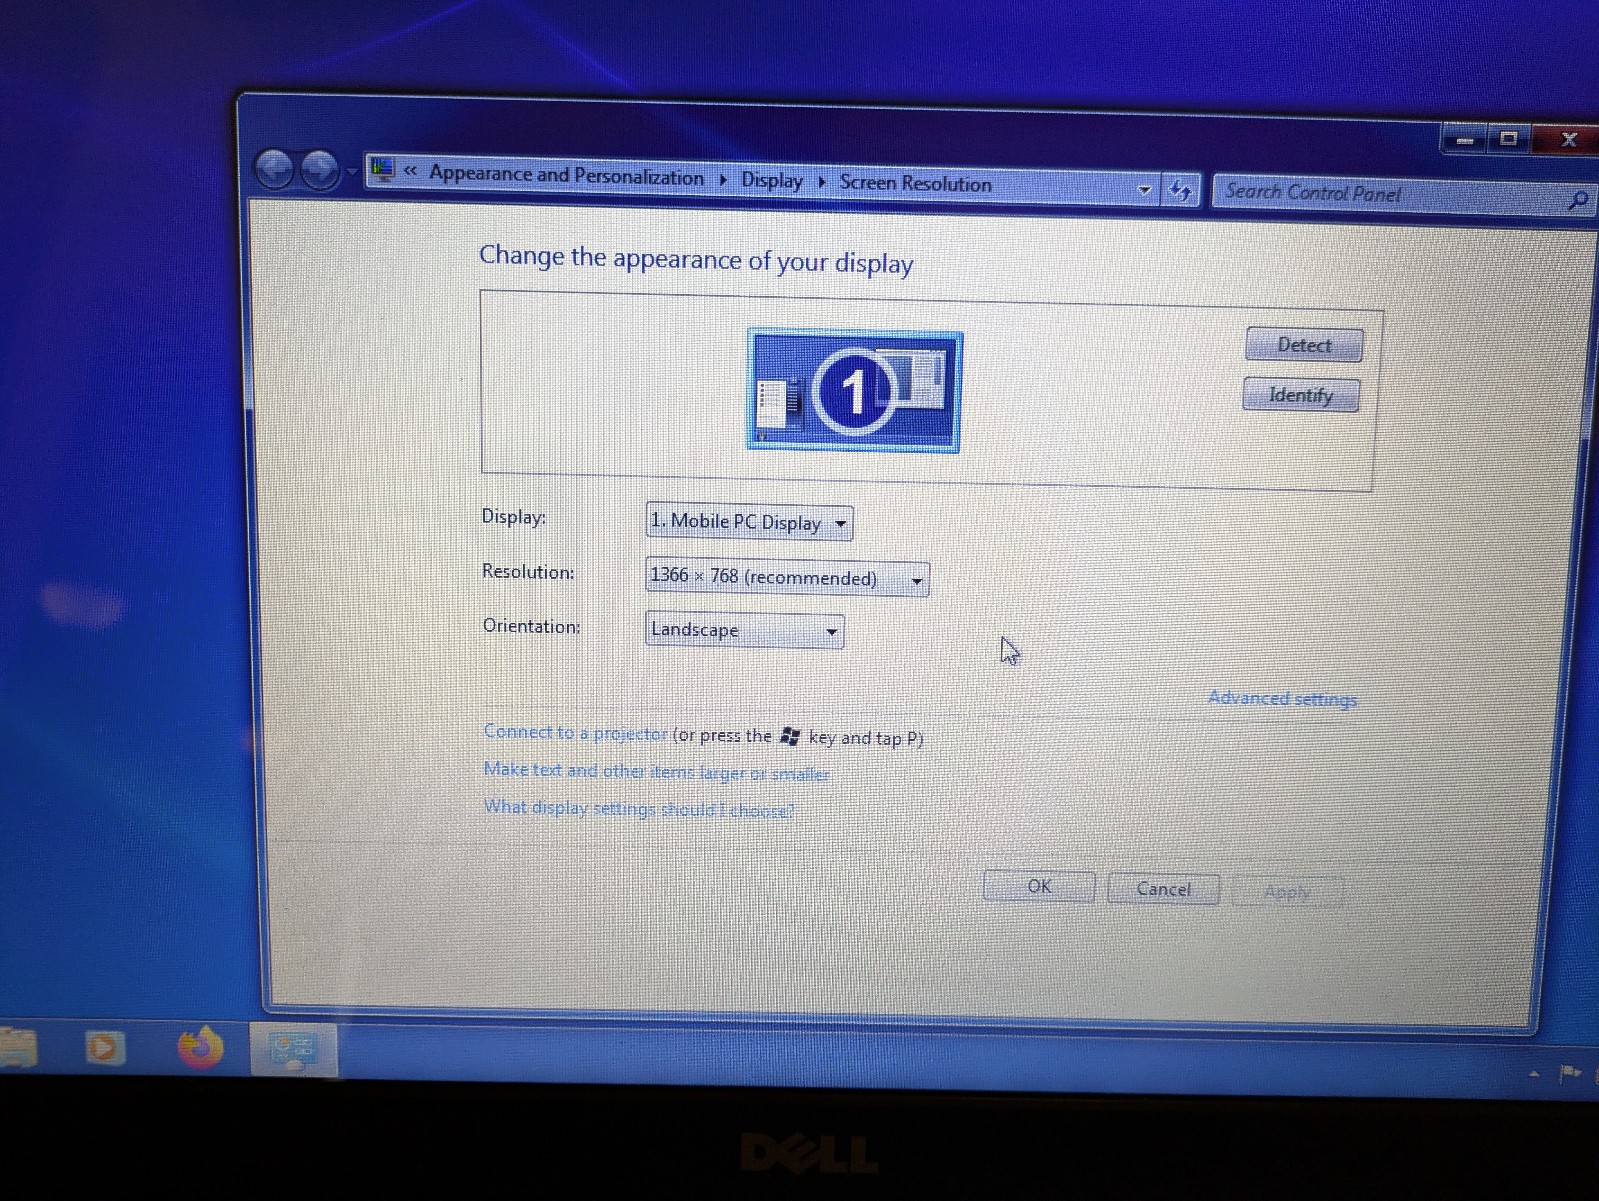Click the OK button
Screen dimensions: 1599x1201
click(1039, 886)
